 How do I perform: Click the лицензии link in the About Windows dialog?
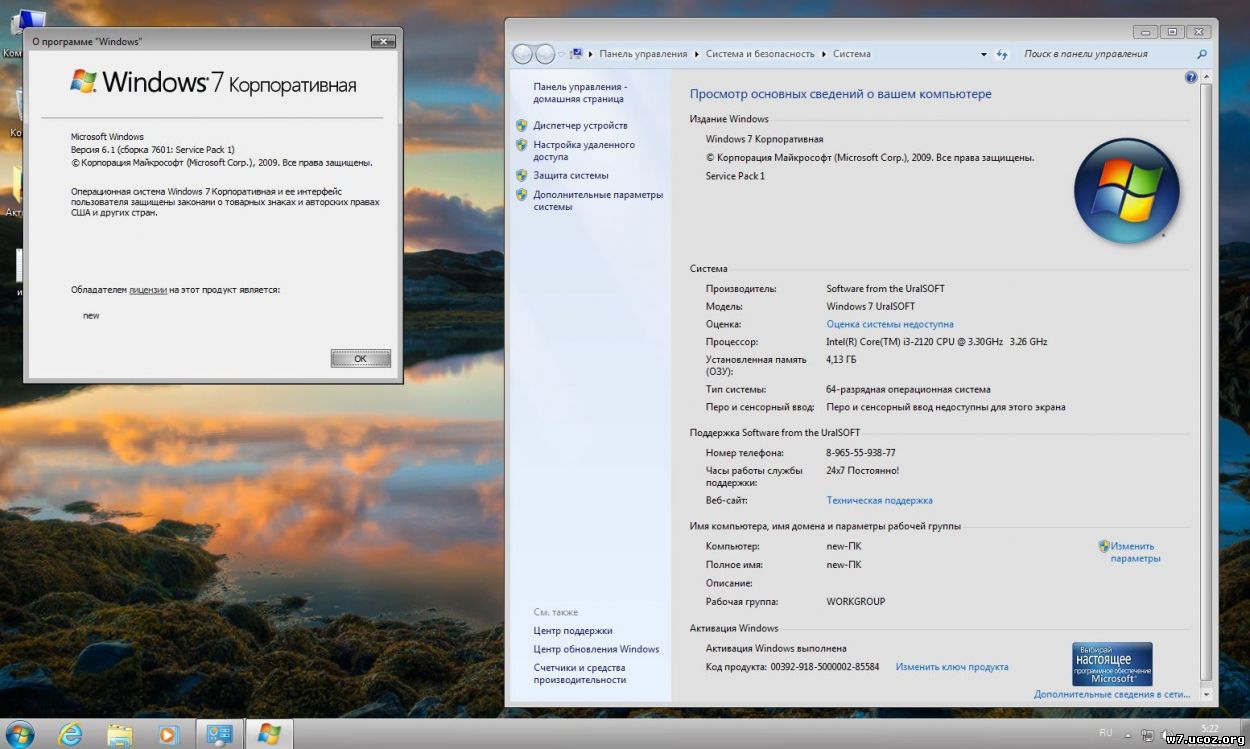(148, 289)
